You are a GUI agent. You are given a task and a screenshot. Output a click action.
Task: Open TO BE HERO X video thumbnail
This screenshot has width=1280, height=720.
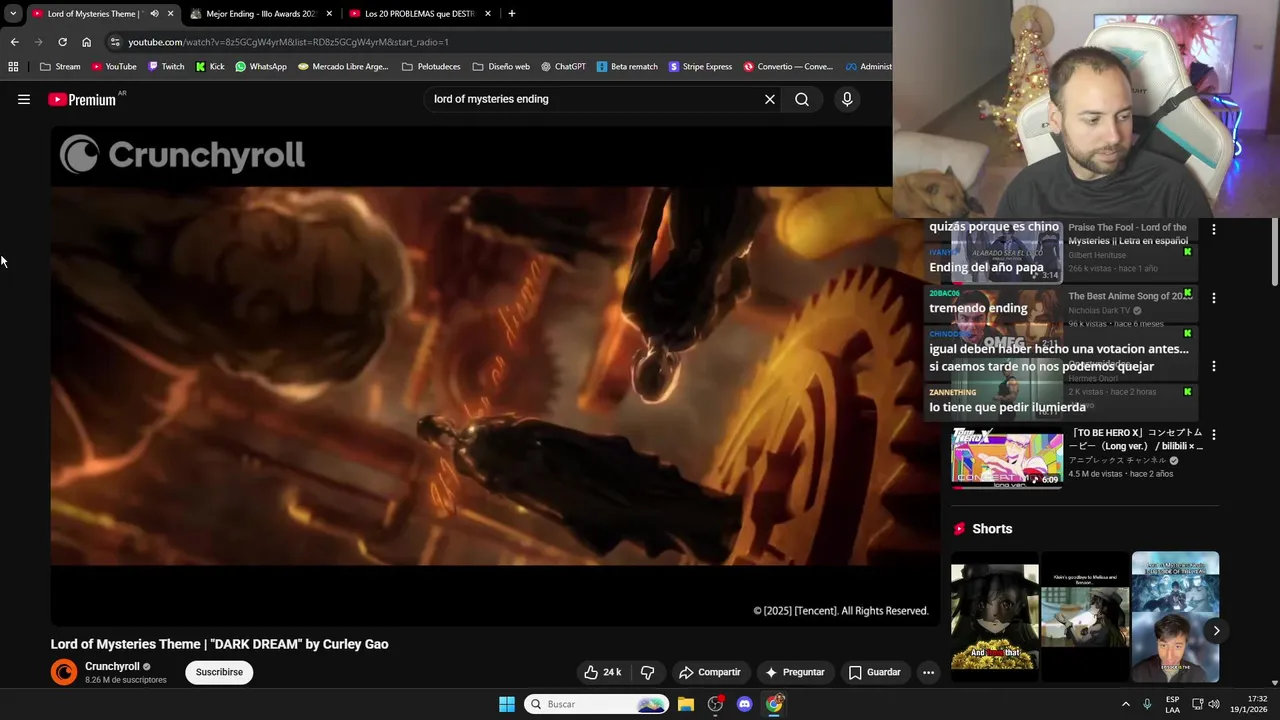(1007, 458)
